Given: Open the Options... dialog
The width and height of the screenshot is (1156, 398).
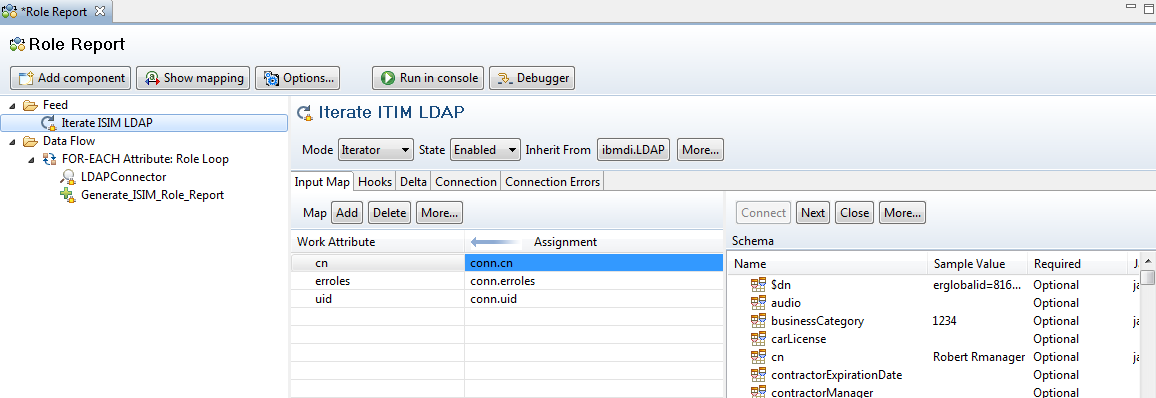Looking at the screenshot, I should click(298, 77).
